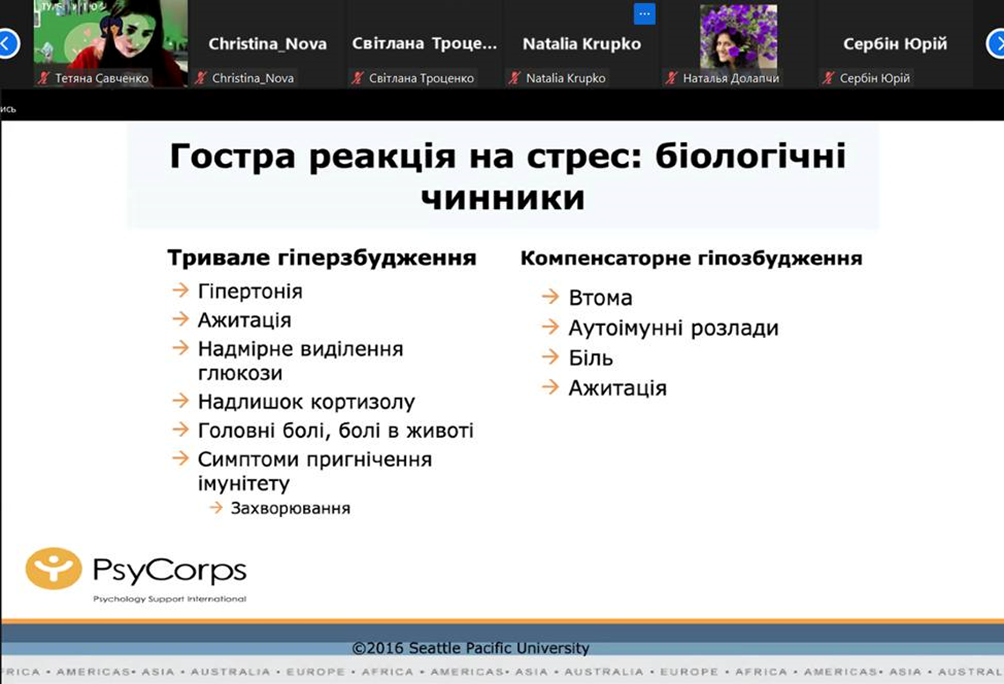This screenshot has width=1004, height=684.
Task: Click the ©2016 Seattle Pacific University footer text
Action: (x=470, y=648)
